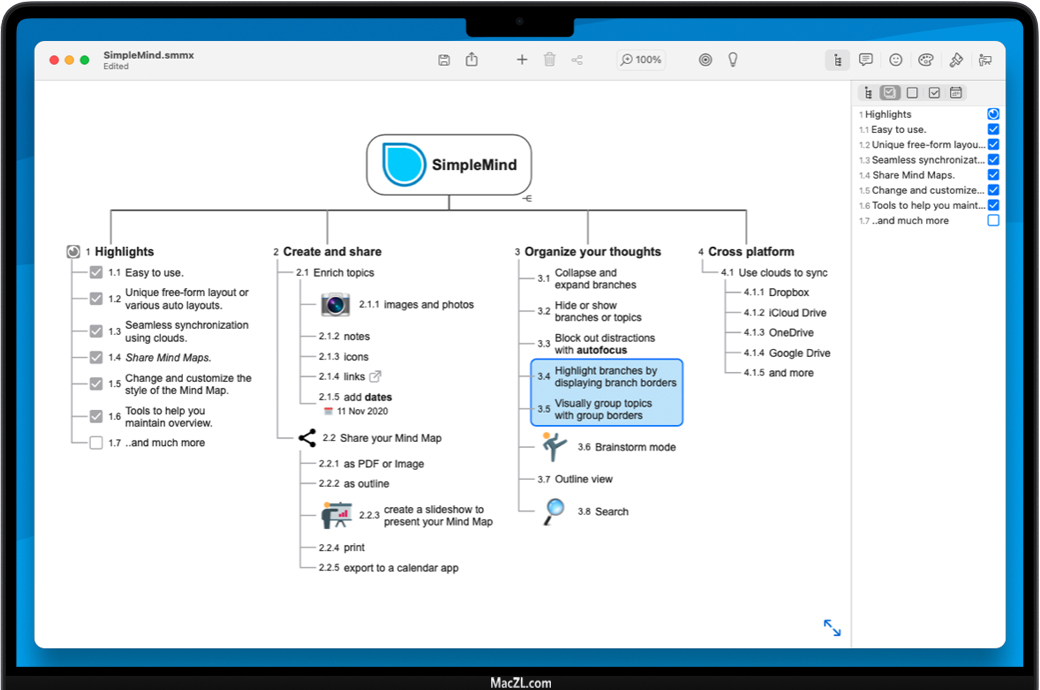Viewport: 1040px width, 690px height.
Task: Select 'Enrich topics' node to collapse it
Action: (x=343, y=272)
